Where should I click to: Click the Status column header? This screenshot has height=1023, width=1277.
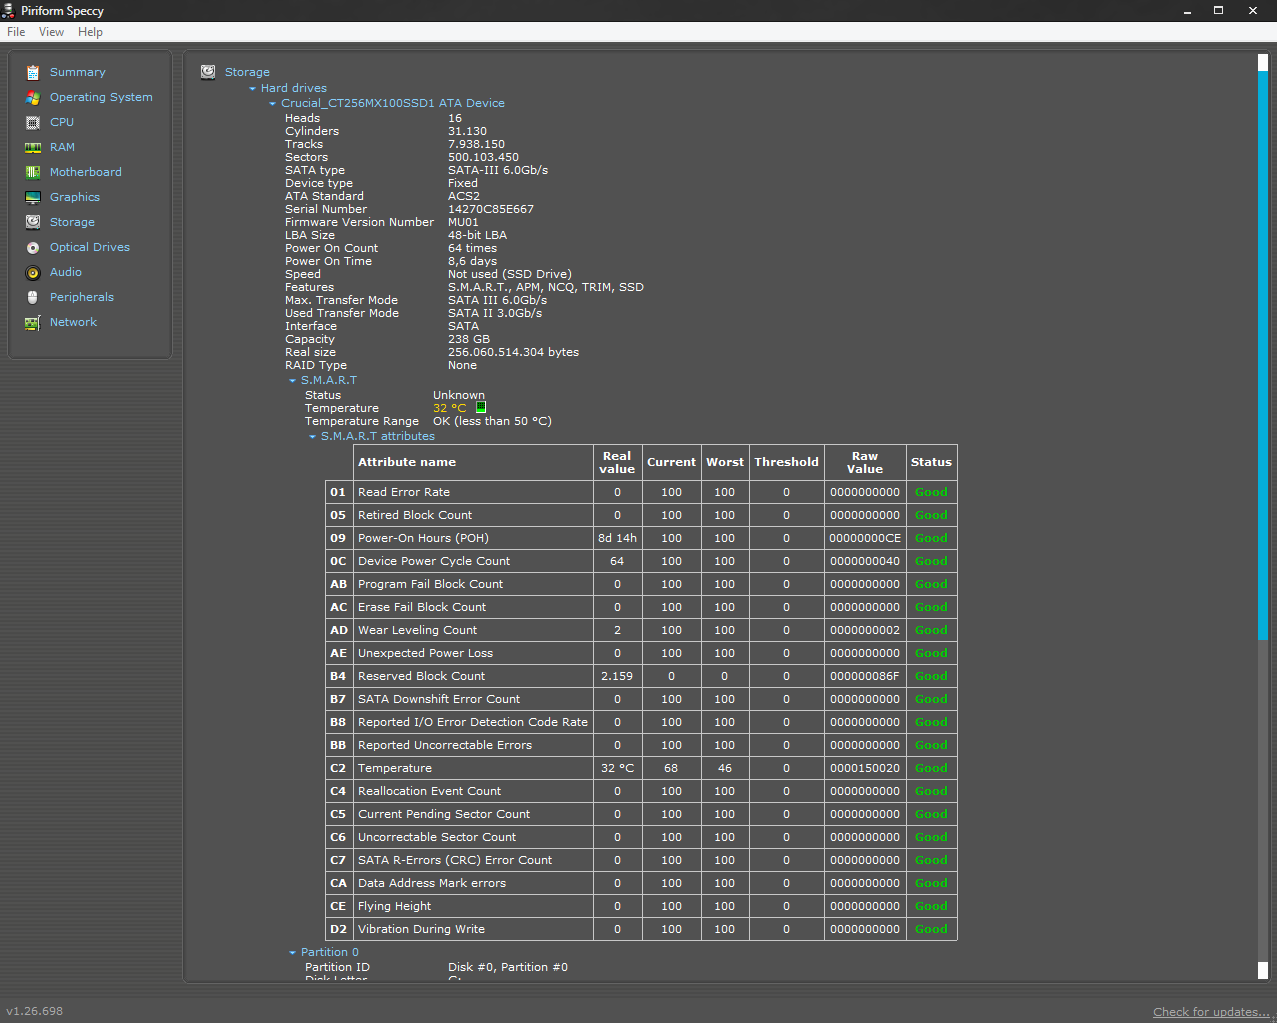(x=931, y=462)
